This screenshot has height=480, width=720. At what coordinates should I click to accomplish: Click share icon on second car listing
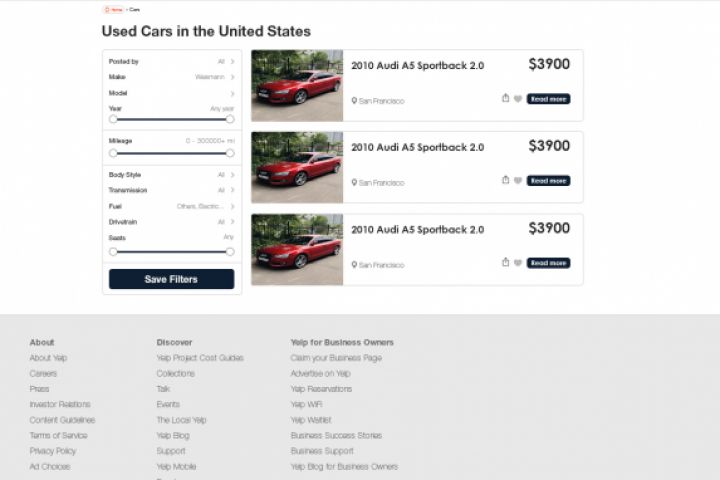click(x=506, y=181)
